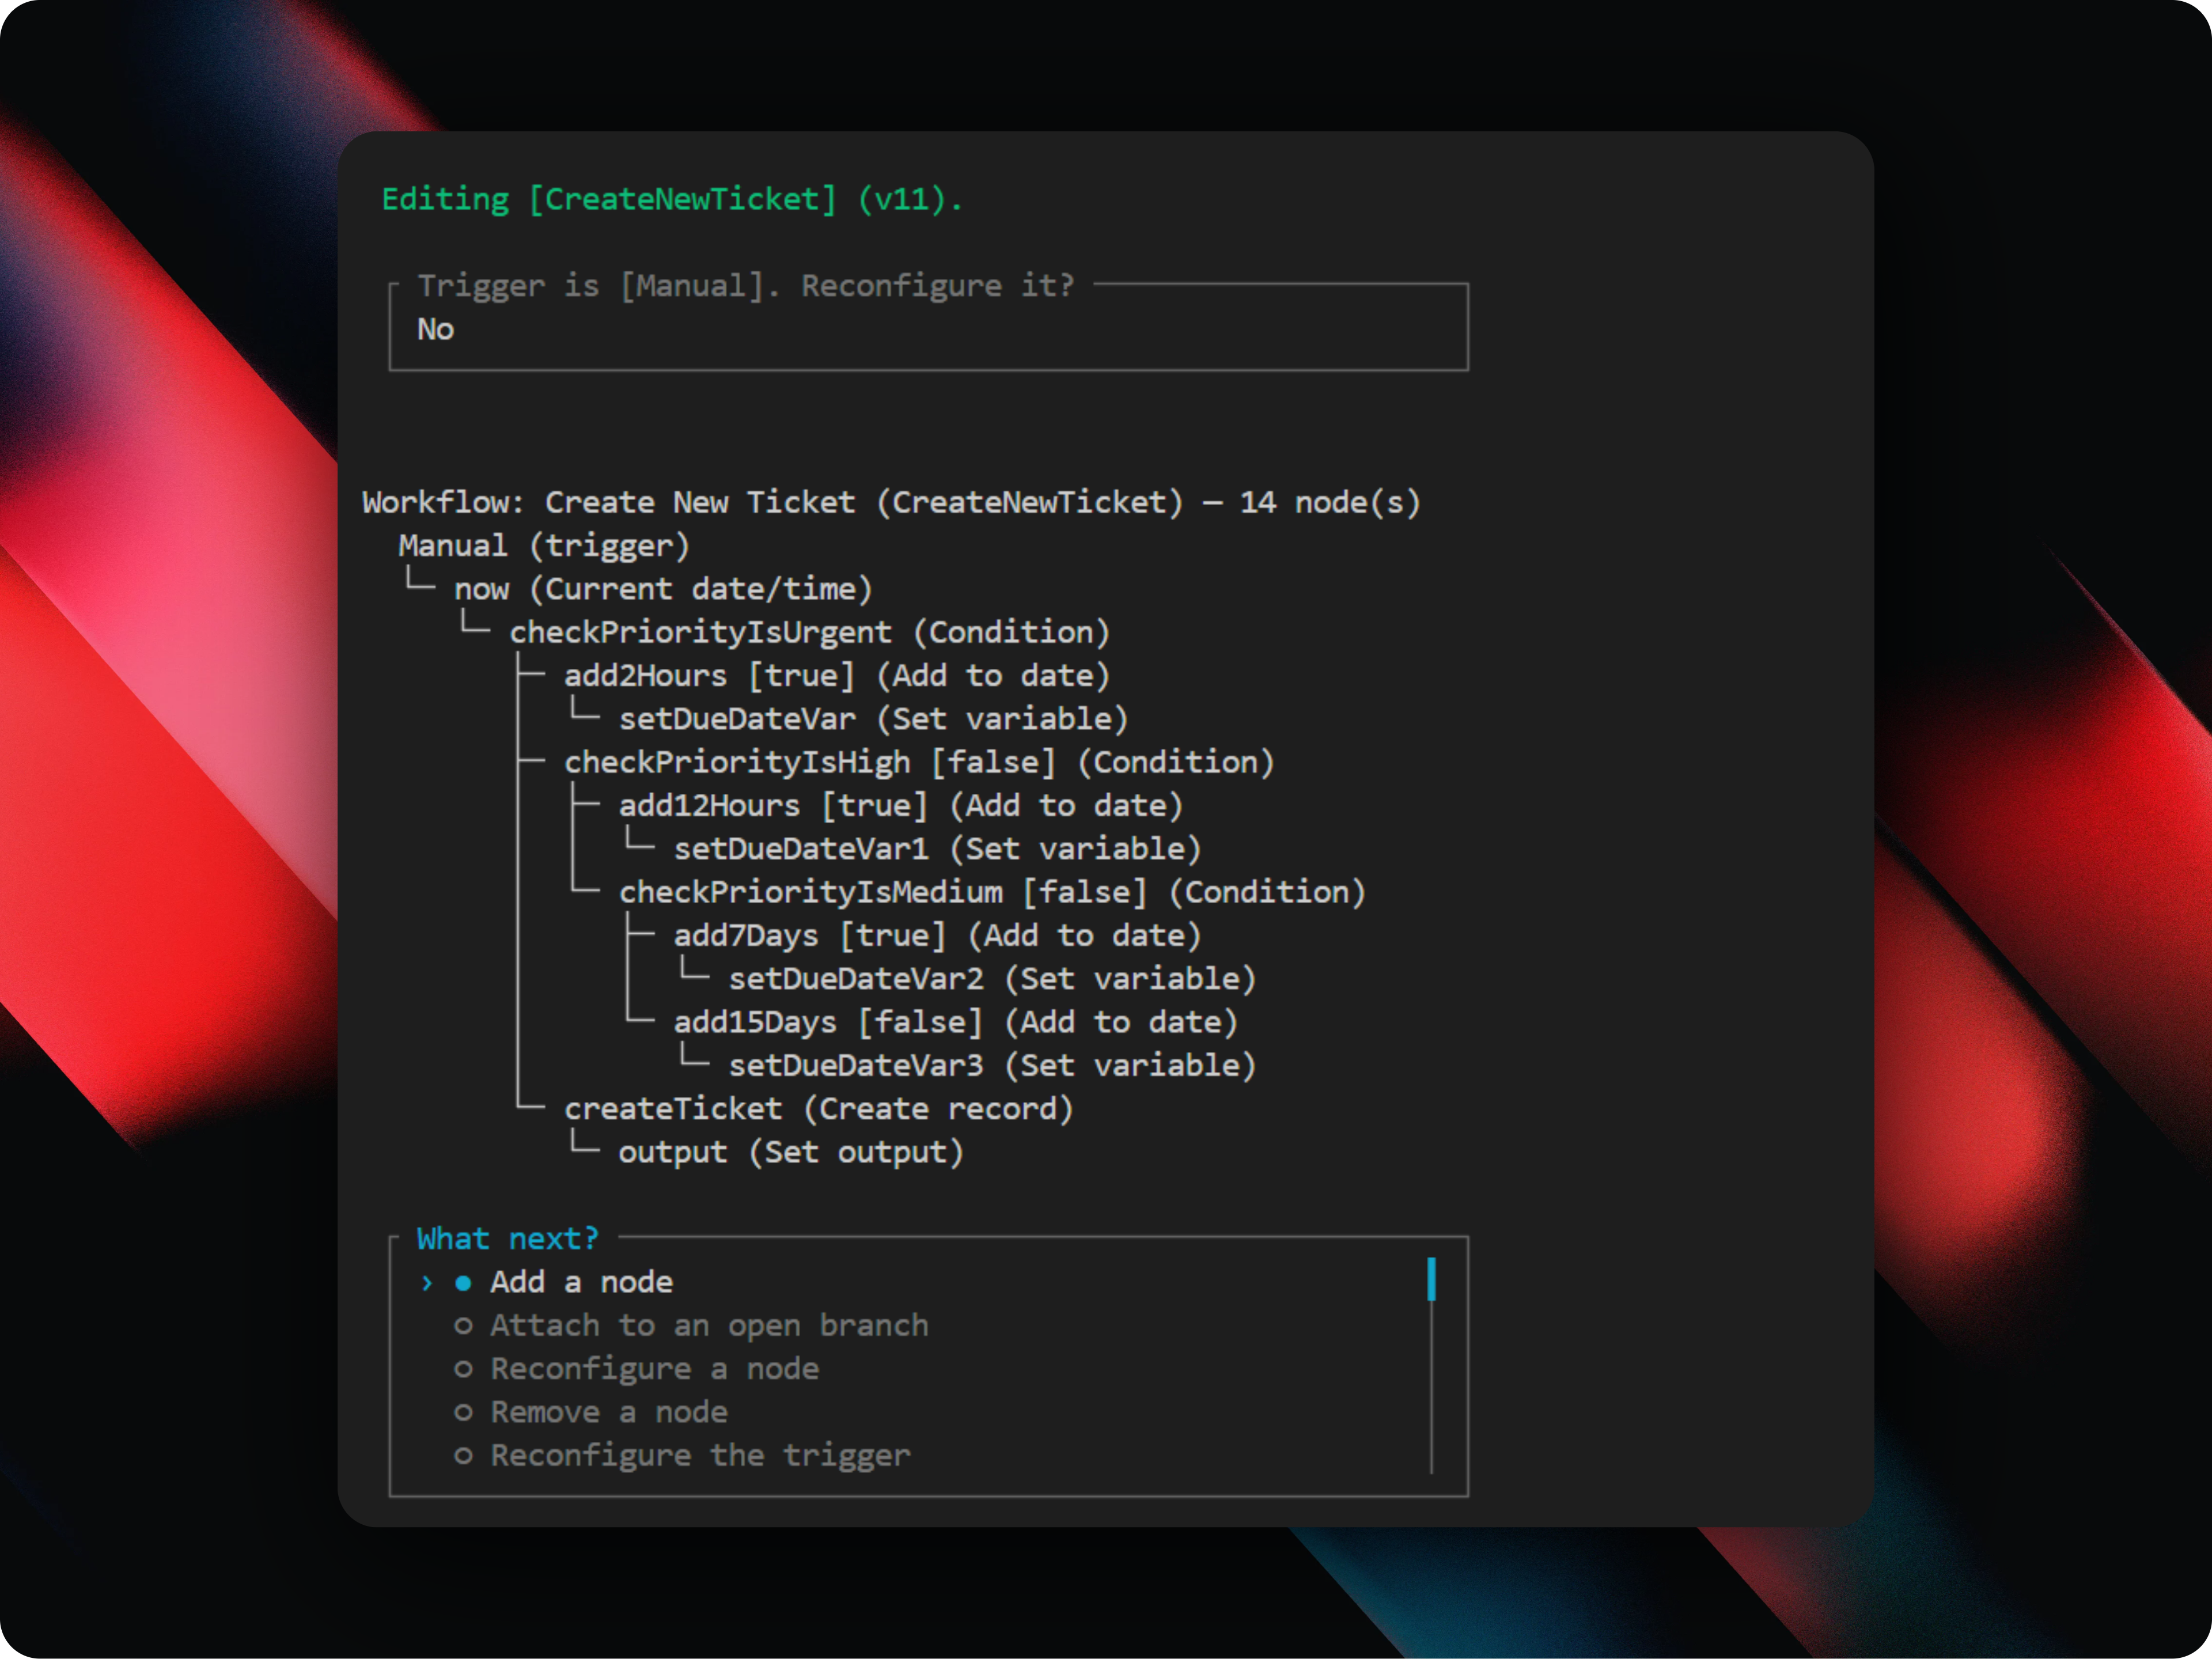Screen dimensions: 2212x1659
Task: Select the 'setDueDateVar1 (Set variable)' node
Action: 937,849
